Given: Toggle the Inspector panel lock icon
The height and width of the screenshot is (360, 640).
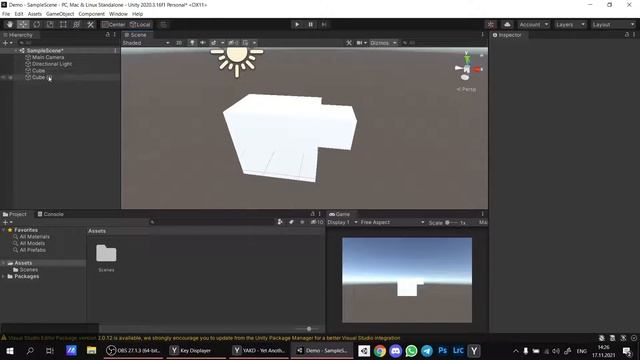Looking at the screenshot, I should click(x=627, y=35).
